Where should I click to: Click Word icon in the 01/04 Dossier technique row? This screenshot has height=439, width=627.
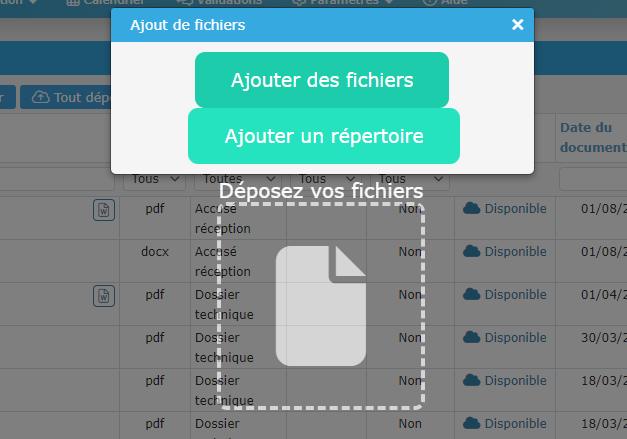(104, 295)
